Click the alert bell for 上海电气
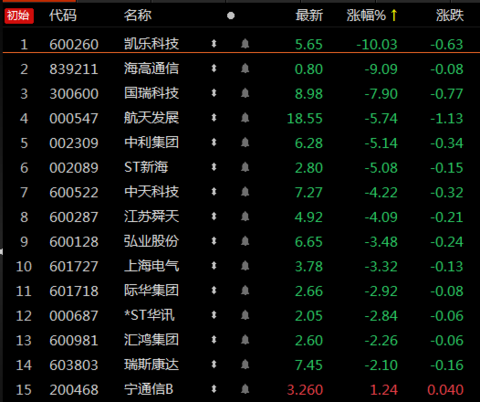480x402 pixels. tap(245, 266)
